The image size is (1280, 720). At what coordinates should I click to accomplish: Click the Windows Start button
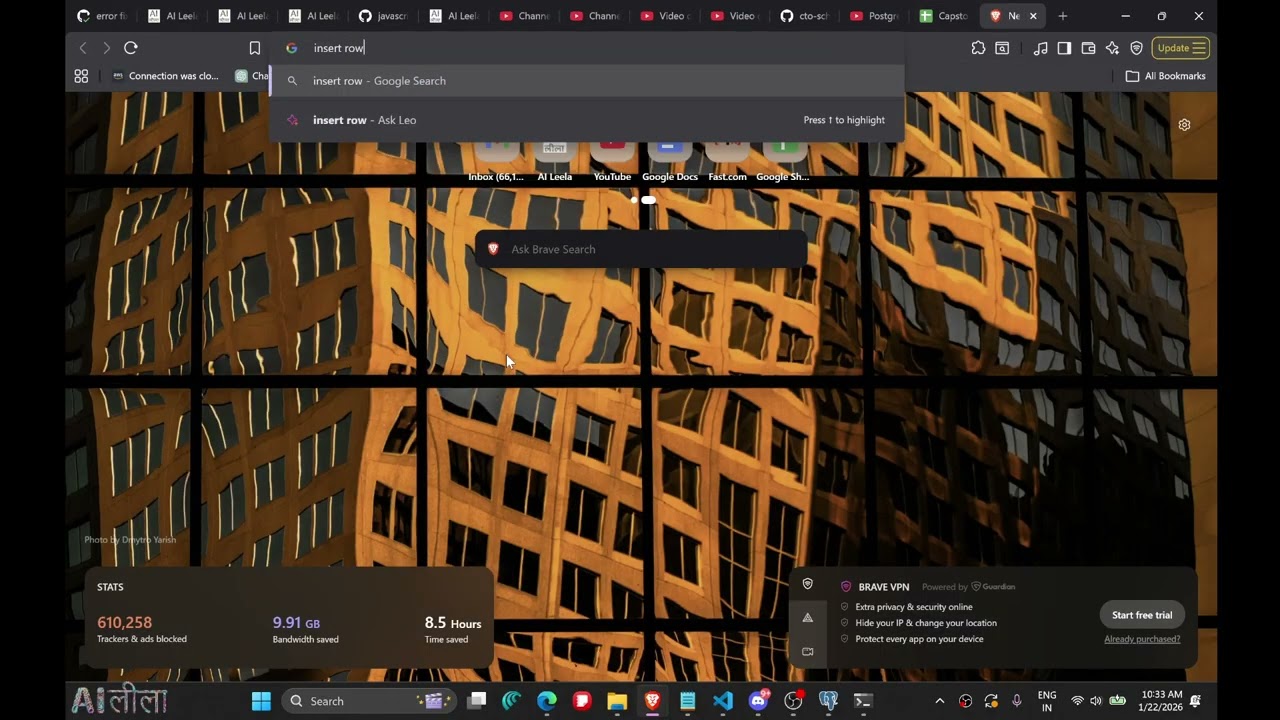(x=261, y=701)
